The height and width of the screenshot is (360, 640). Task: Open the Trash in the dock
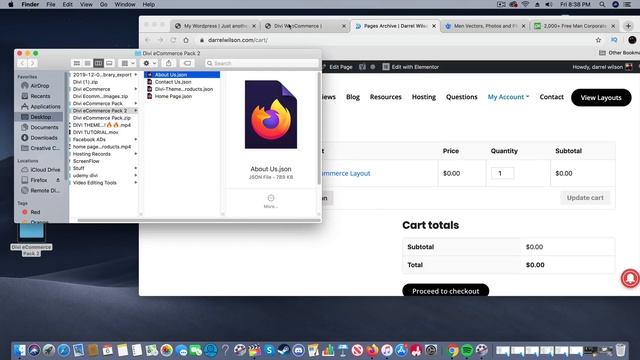point(620,350)
